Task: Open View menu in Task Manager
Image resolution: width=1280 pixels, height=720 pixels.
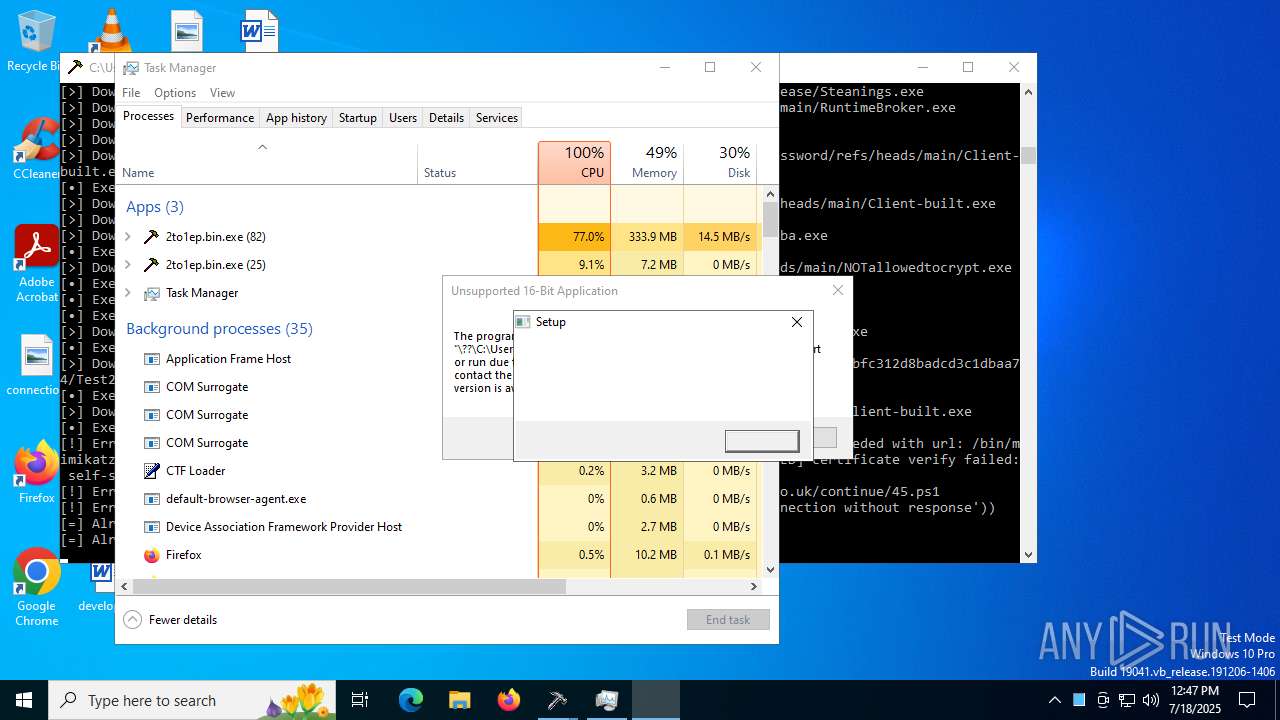Action: 222,93
